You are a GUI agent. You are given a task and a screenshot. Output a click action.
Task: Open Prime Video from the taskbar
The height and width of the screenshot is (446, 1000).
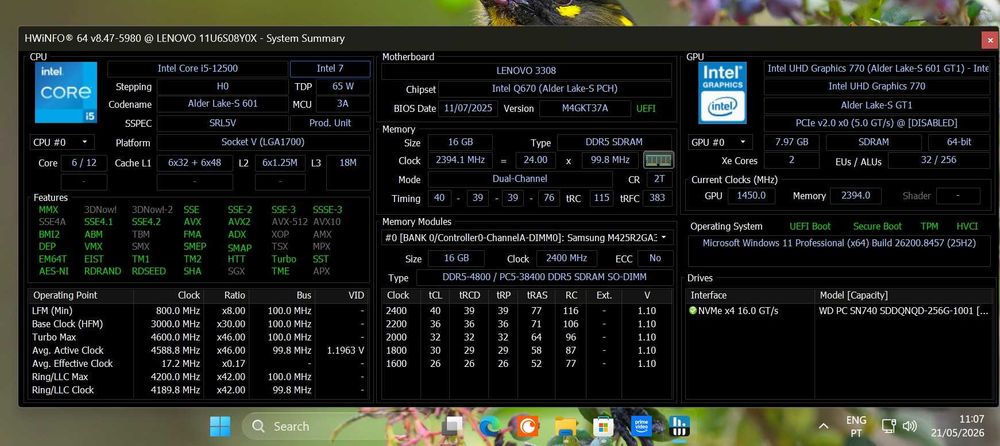tap(641, 426)
